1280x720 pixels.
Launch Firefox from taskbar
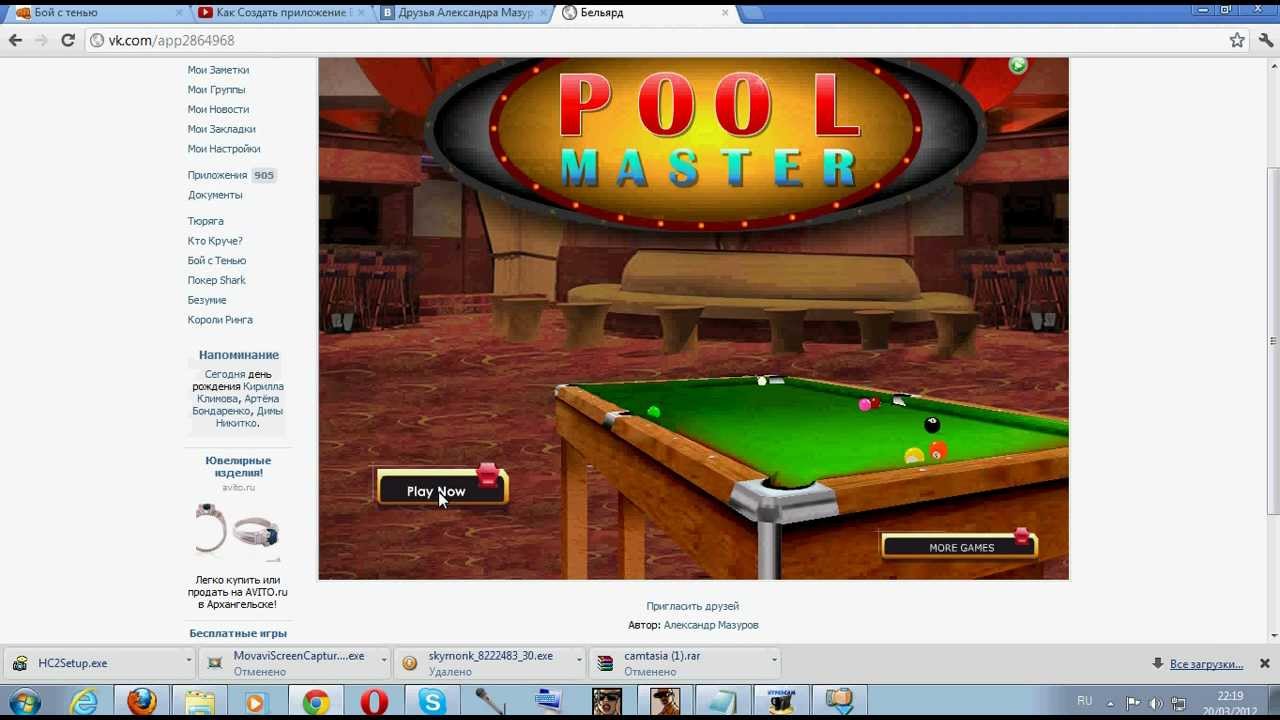point(141,702)
